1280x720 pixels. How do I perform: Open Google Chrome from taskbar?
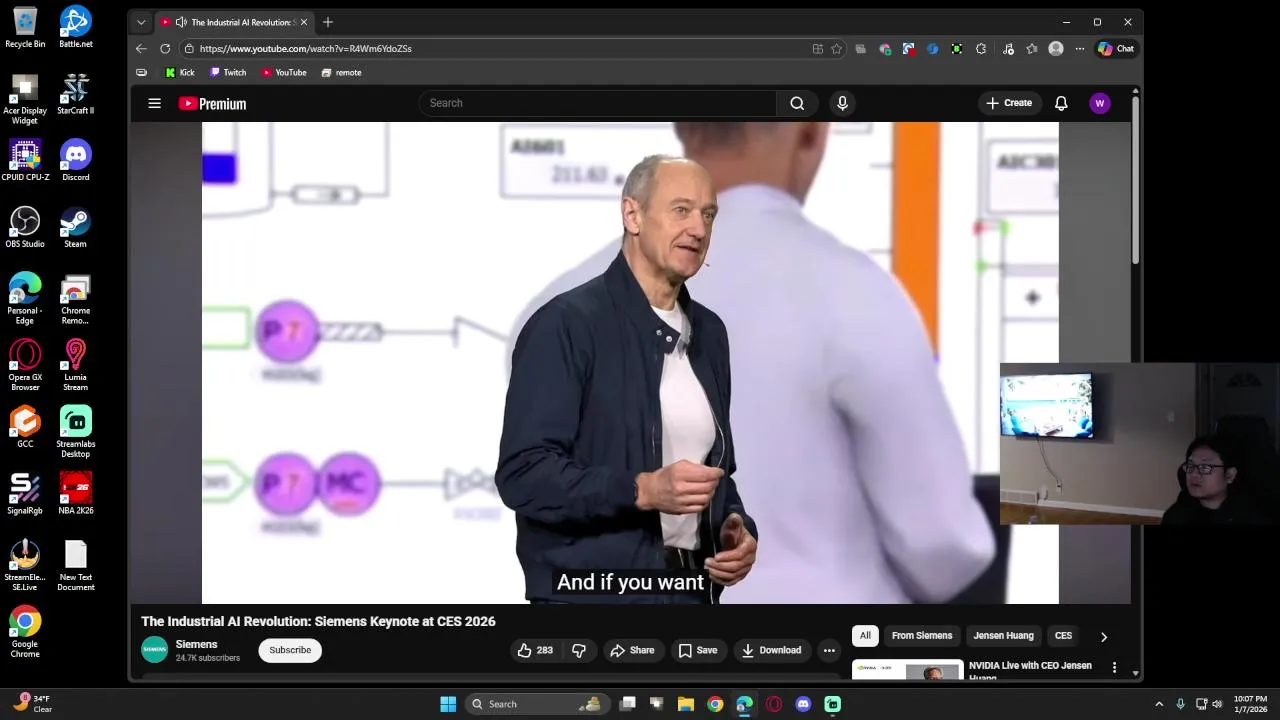point(715,704)
